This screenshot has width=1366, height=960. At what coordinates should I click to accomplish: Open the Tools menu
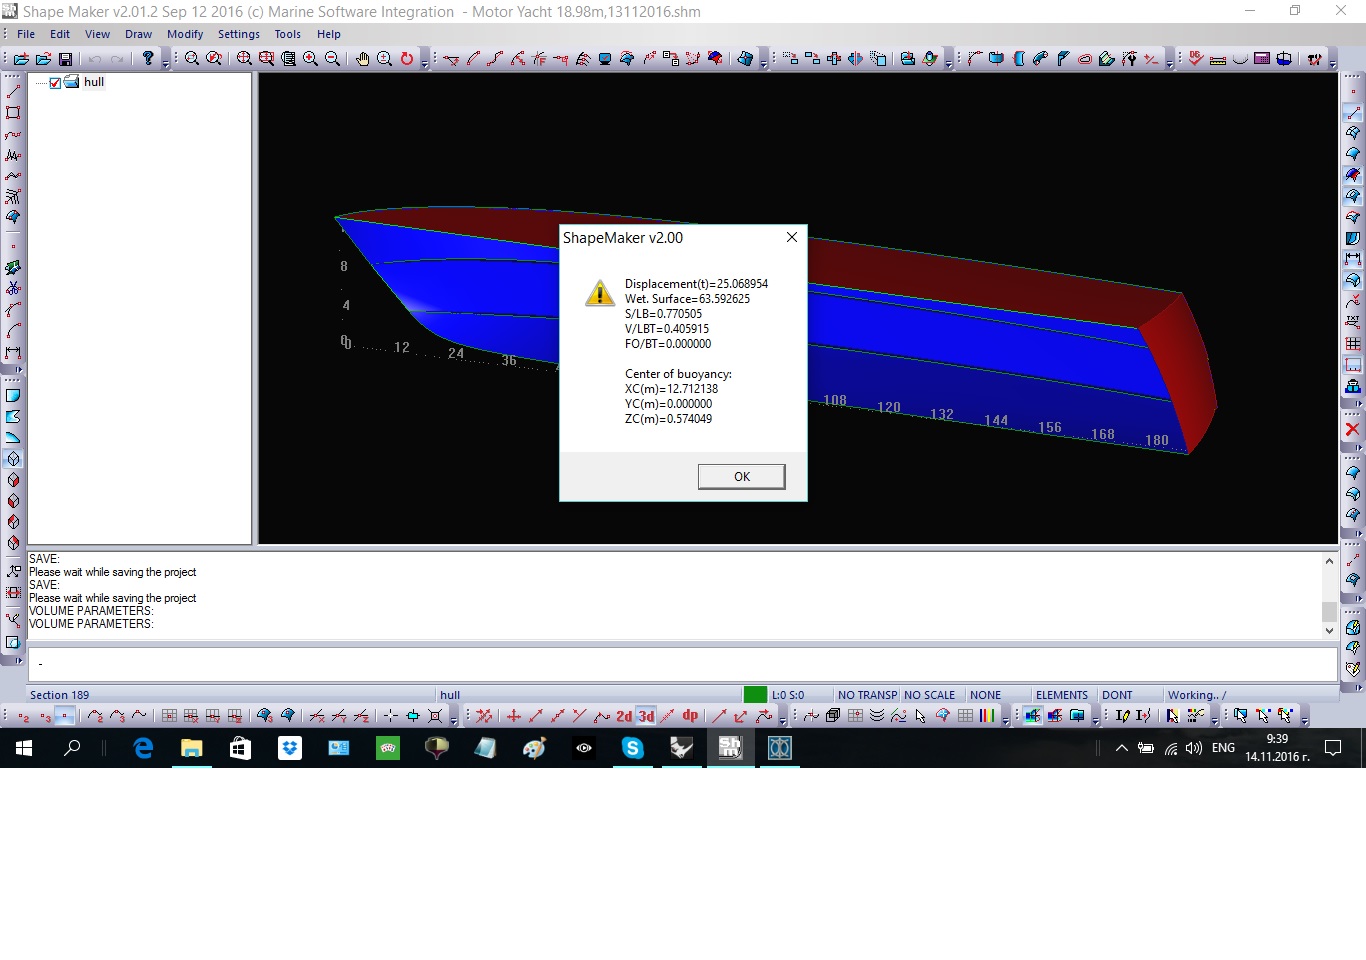(287, 34)
